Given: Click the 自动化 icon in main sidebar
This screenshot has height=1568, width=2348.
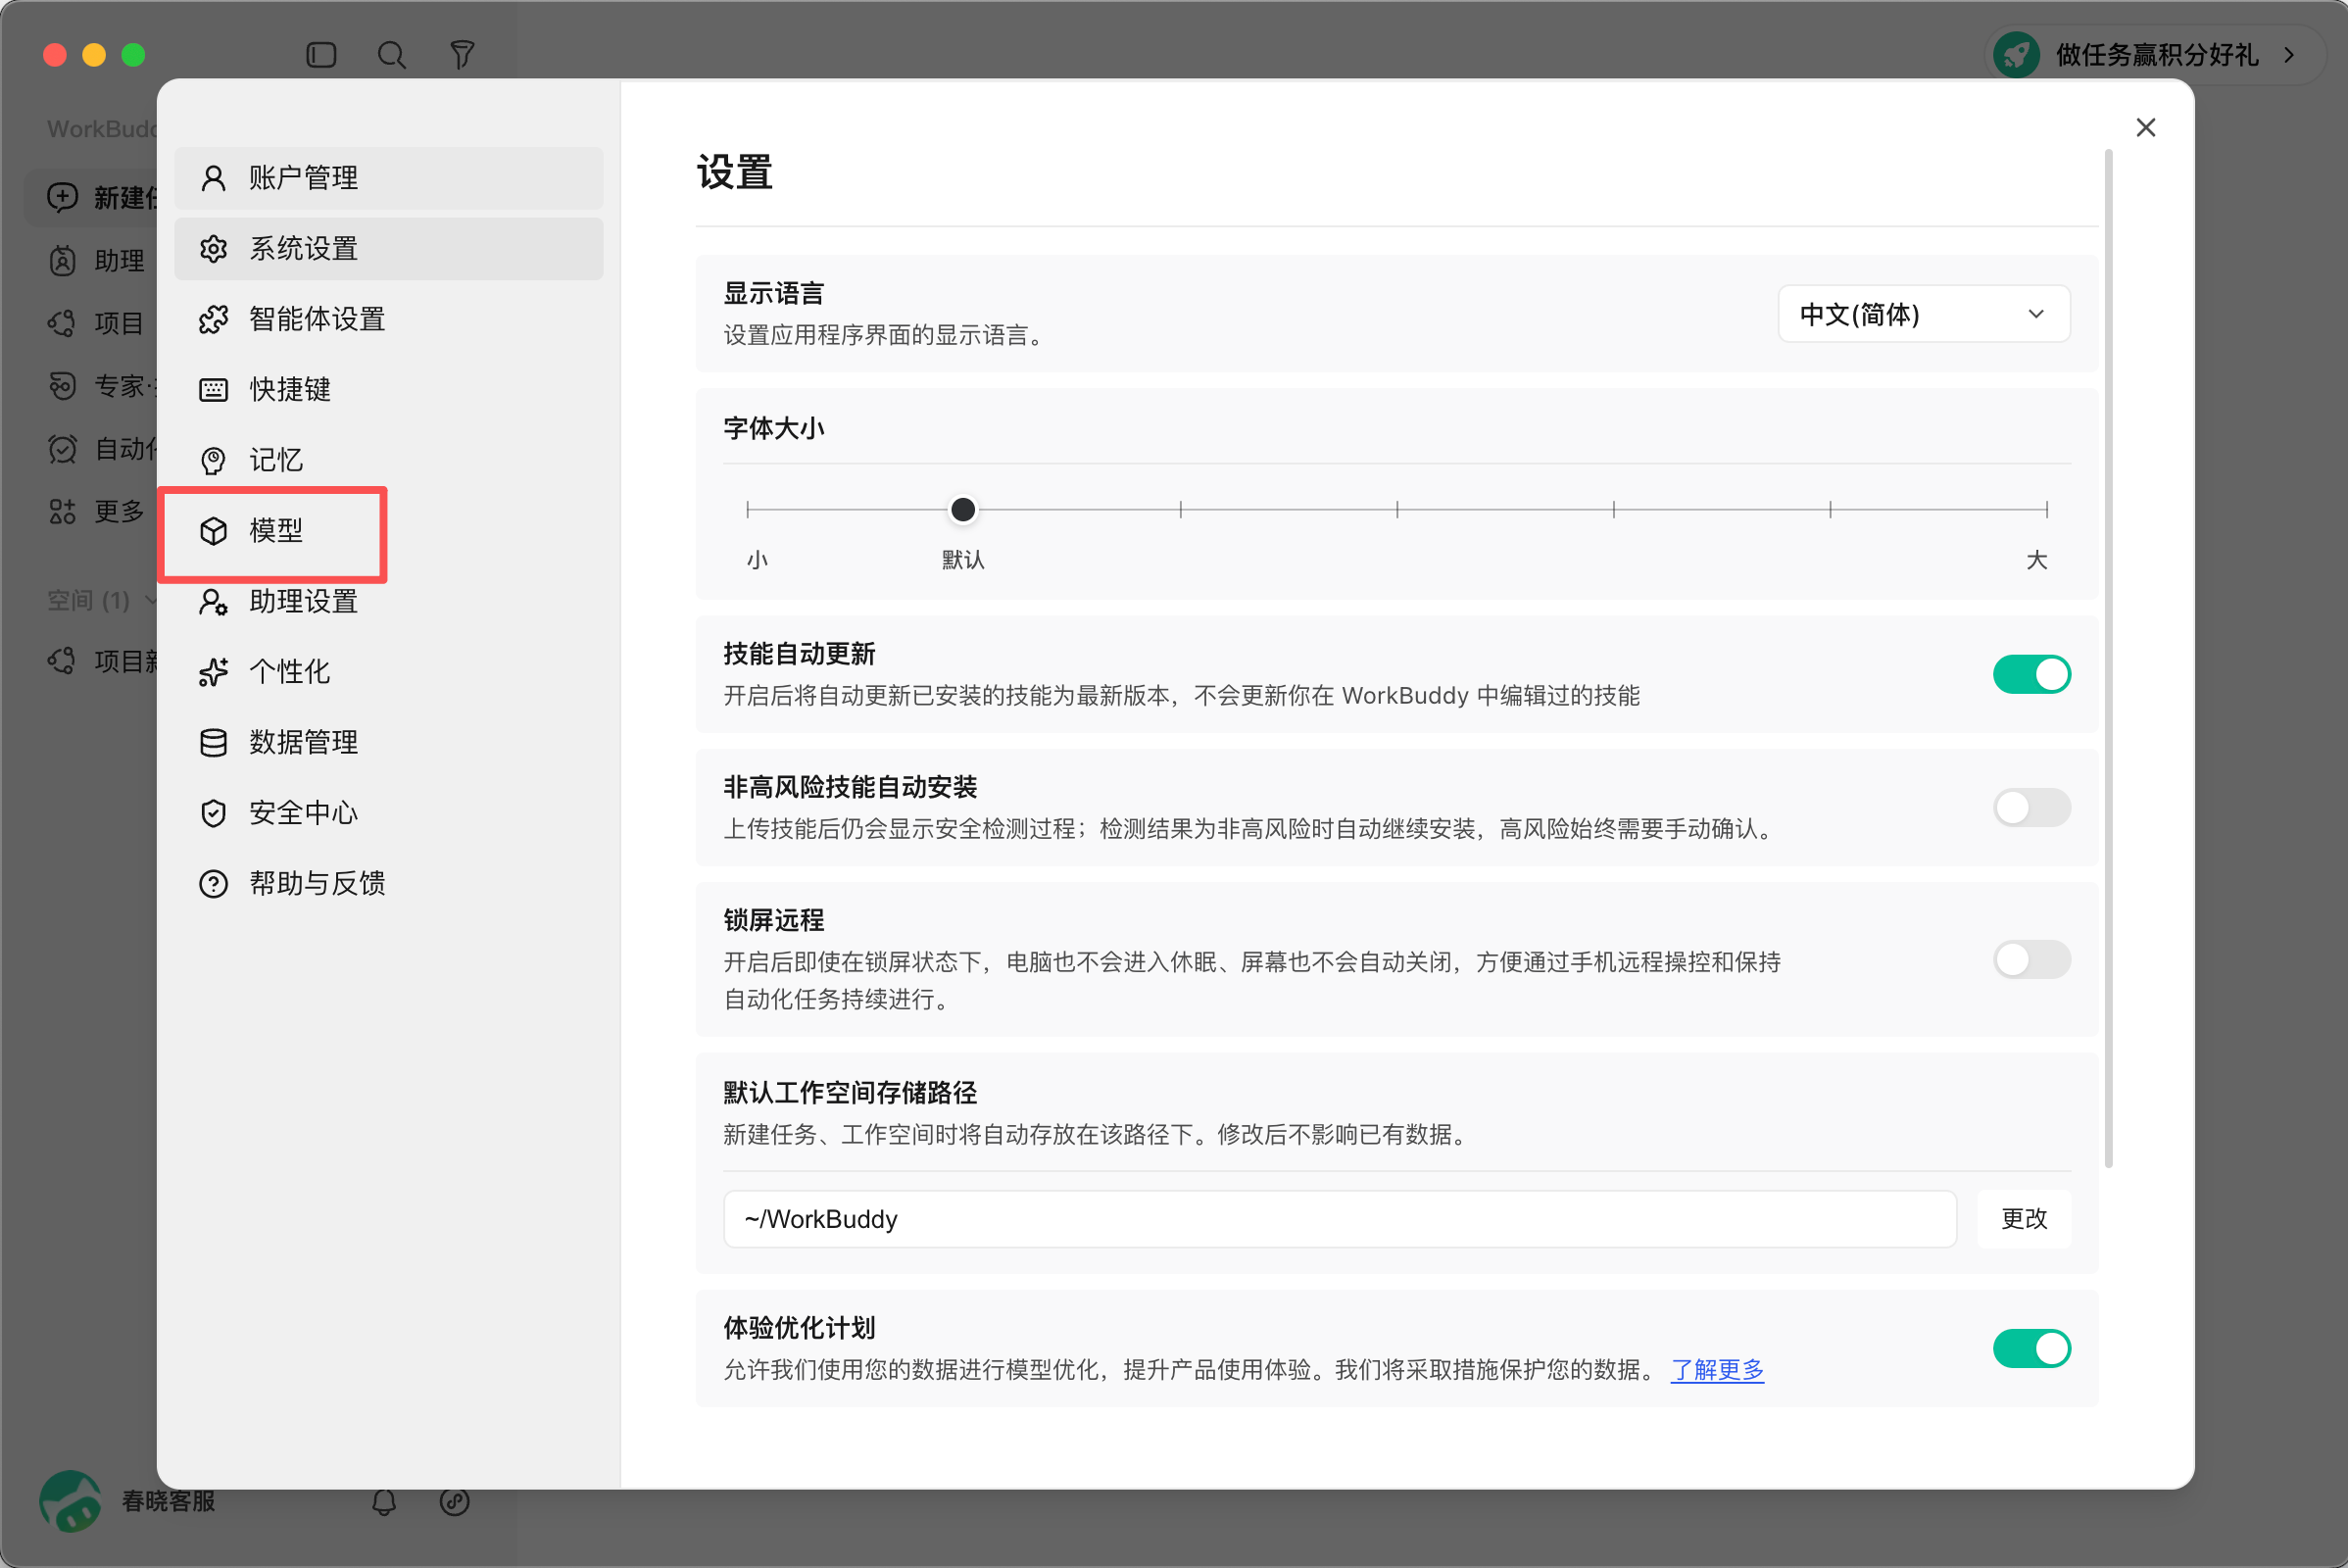Looking at the screenshot, I should point(62,449).
